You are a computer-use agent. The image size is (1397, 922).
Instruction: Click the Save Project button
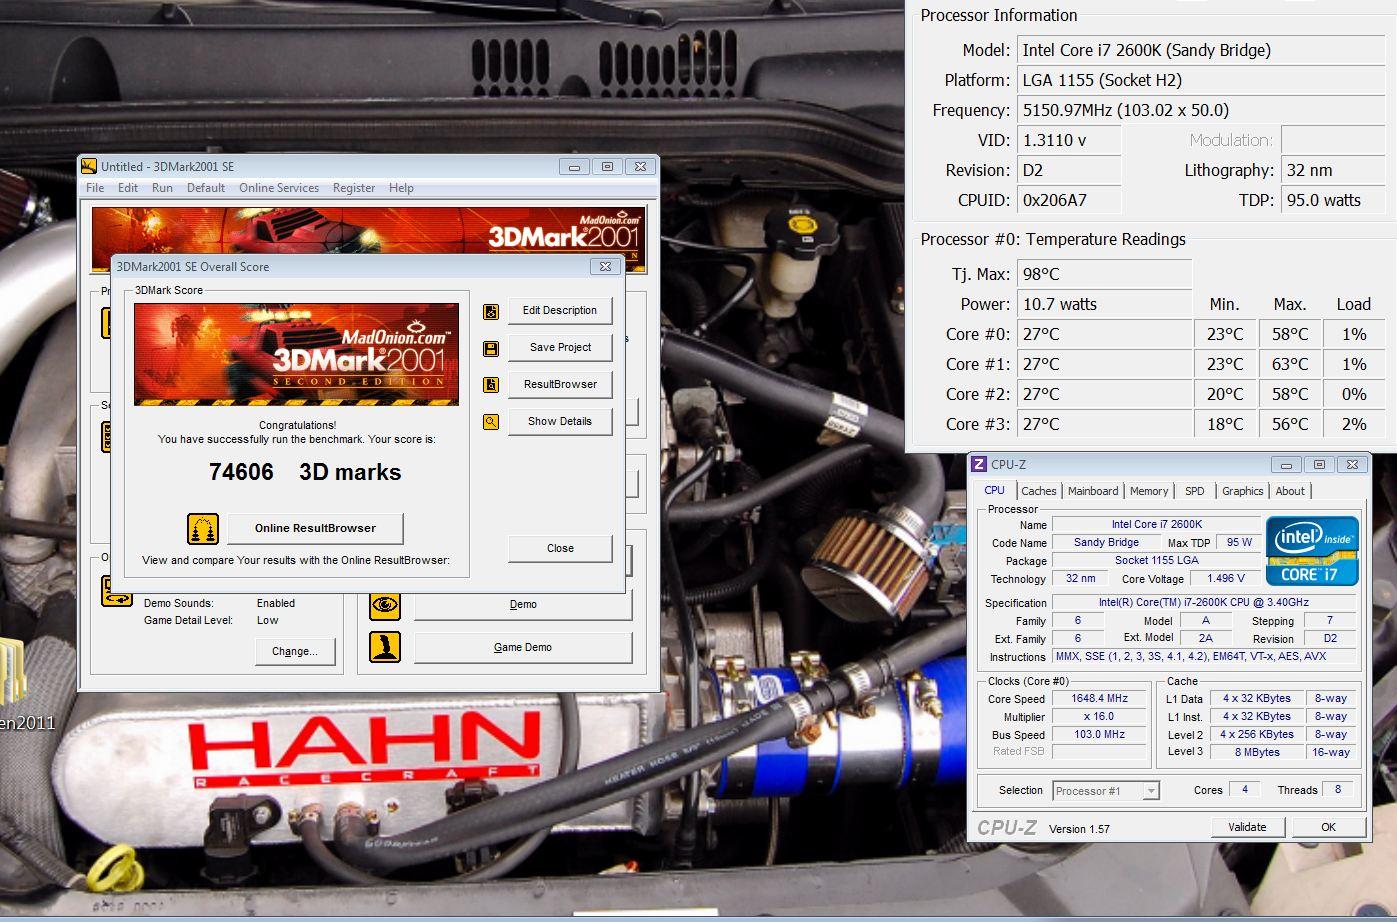pyautogui.click(x=560, y=348)
